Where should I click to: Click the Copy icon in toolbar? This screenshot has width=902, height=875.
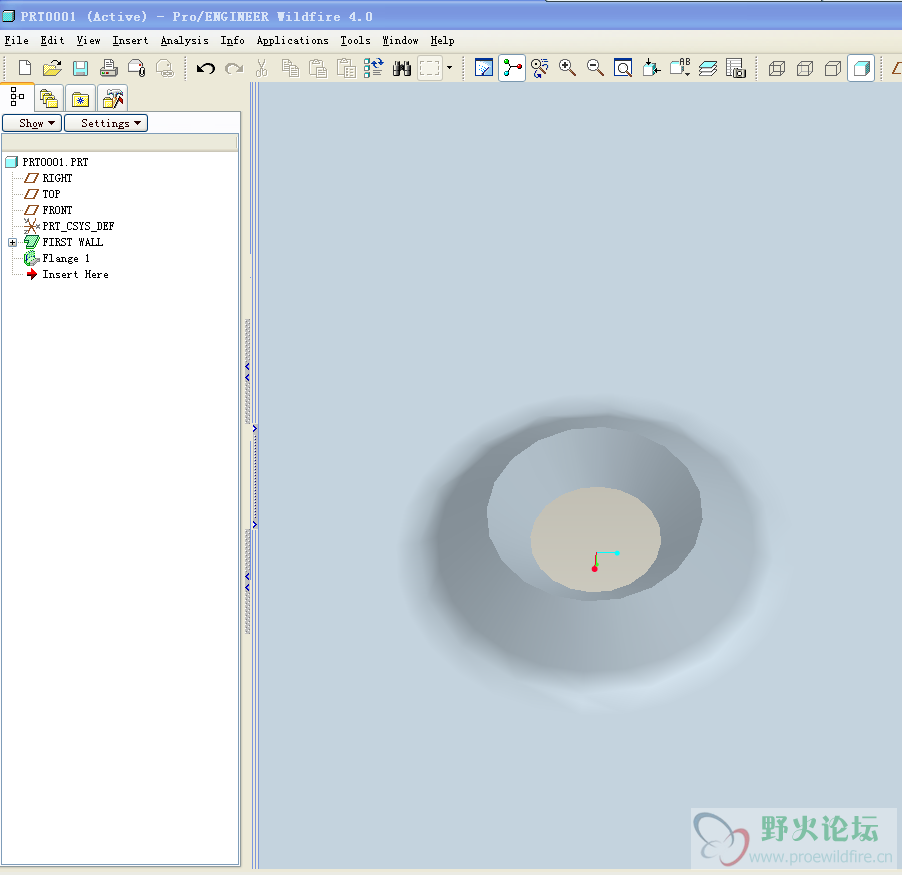pyautogui.click(x=290, y=68)
